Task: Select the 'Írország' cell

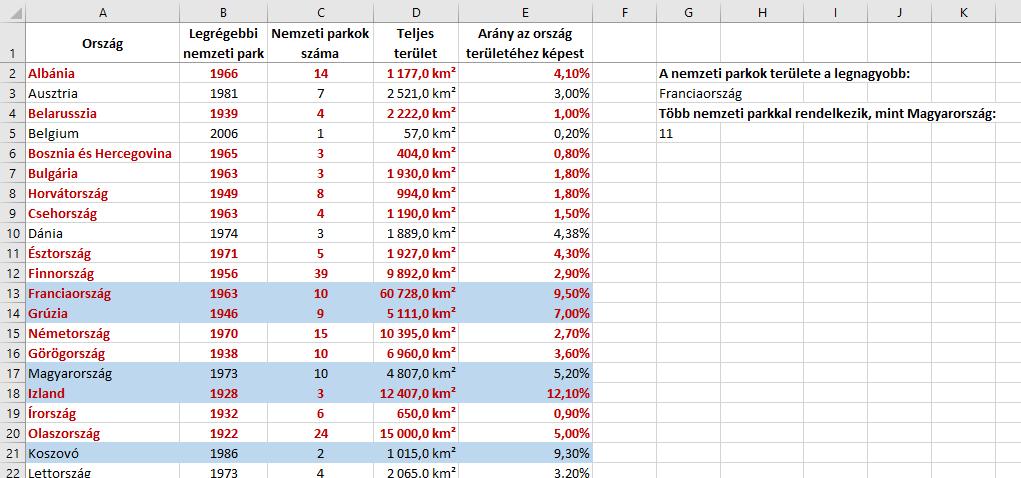Action: click(x=103, y=414)
